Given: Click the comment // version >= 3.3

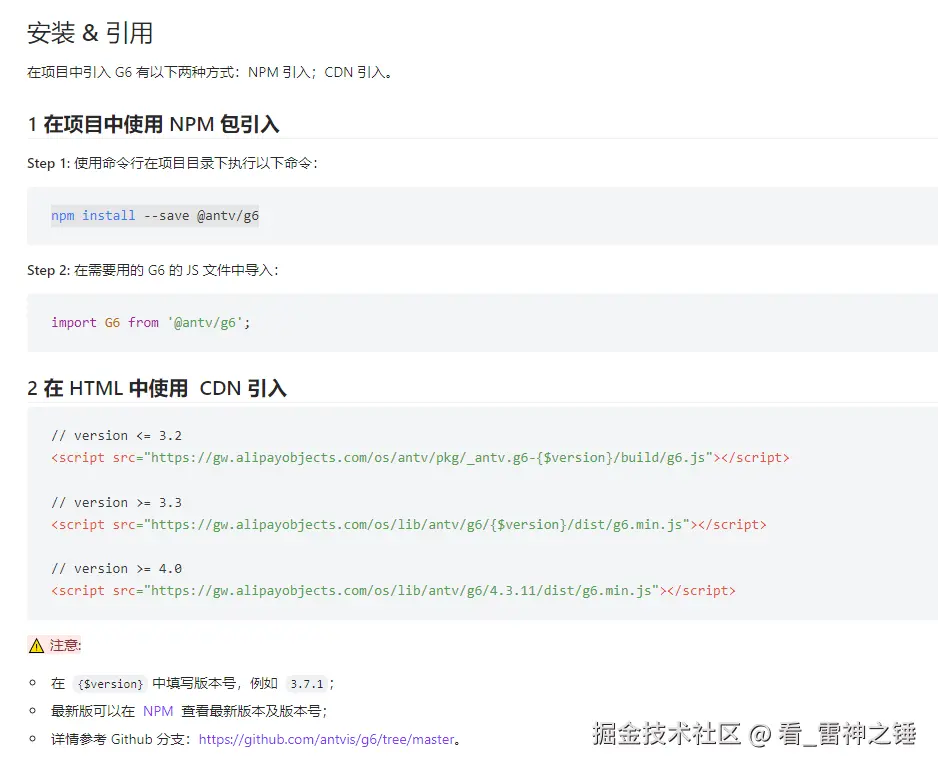Looking at the screenshot, I should pos(117,503).
